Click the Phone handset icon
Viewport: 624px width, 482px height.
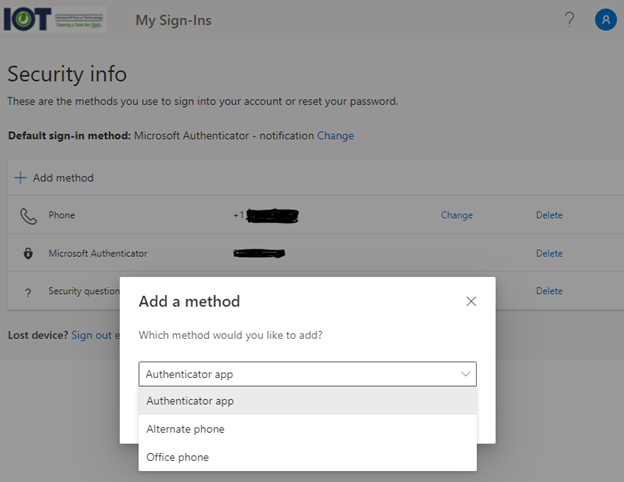(27, 215)
